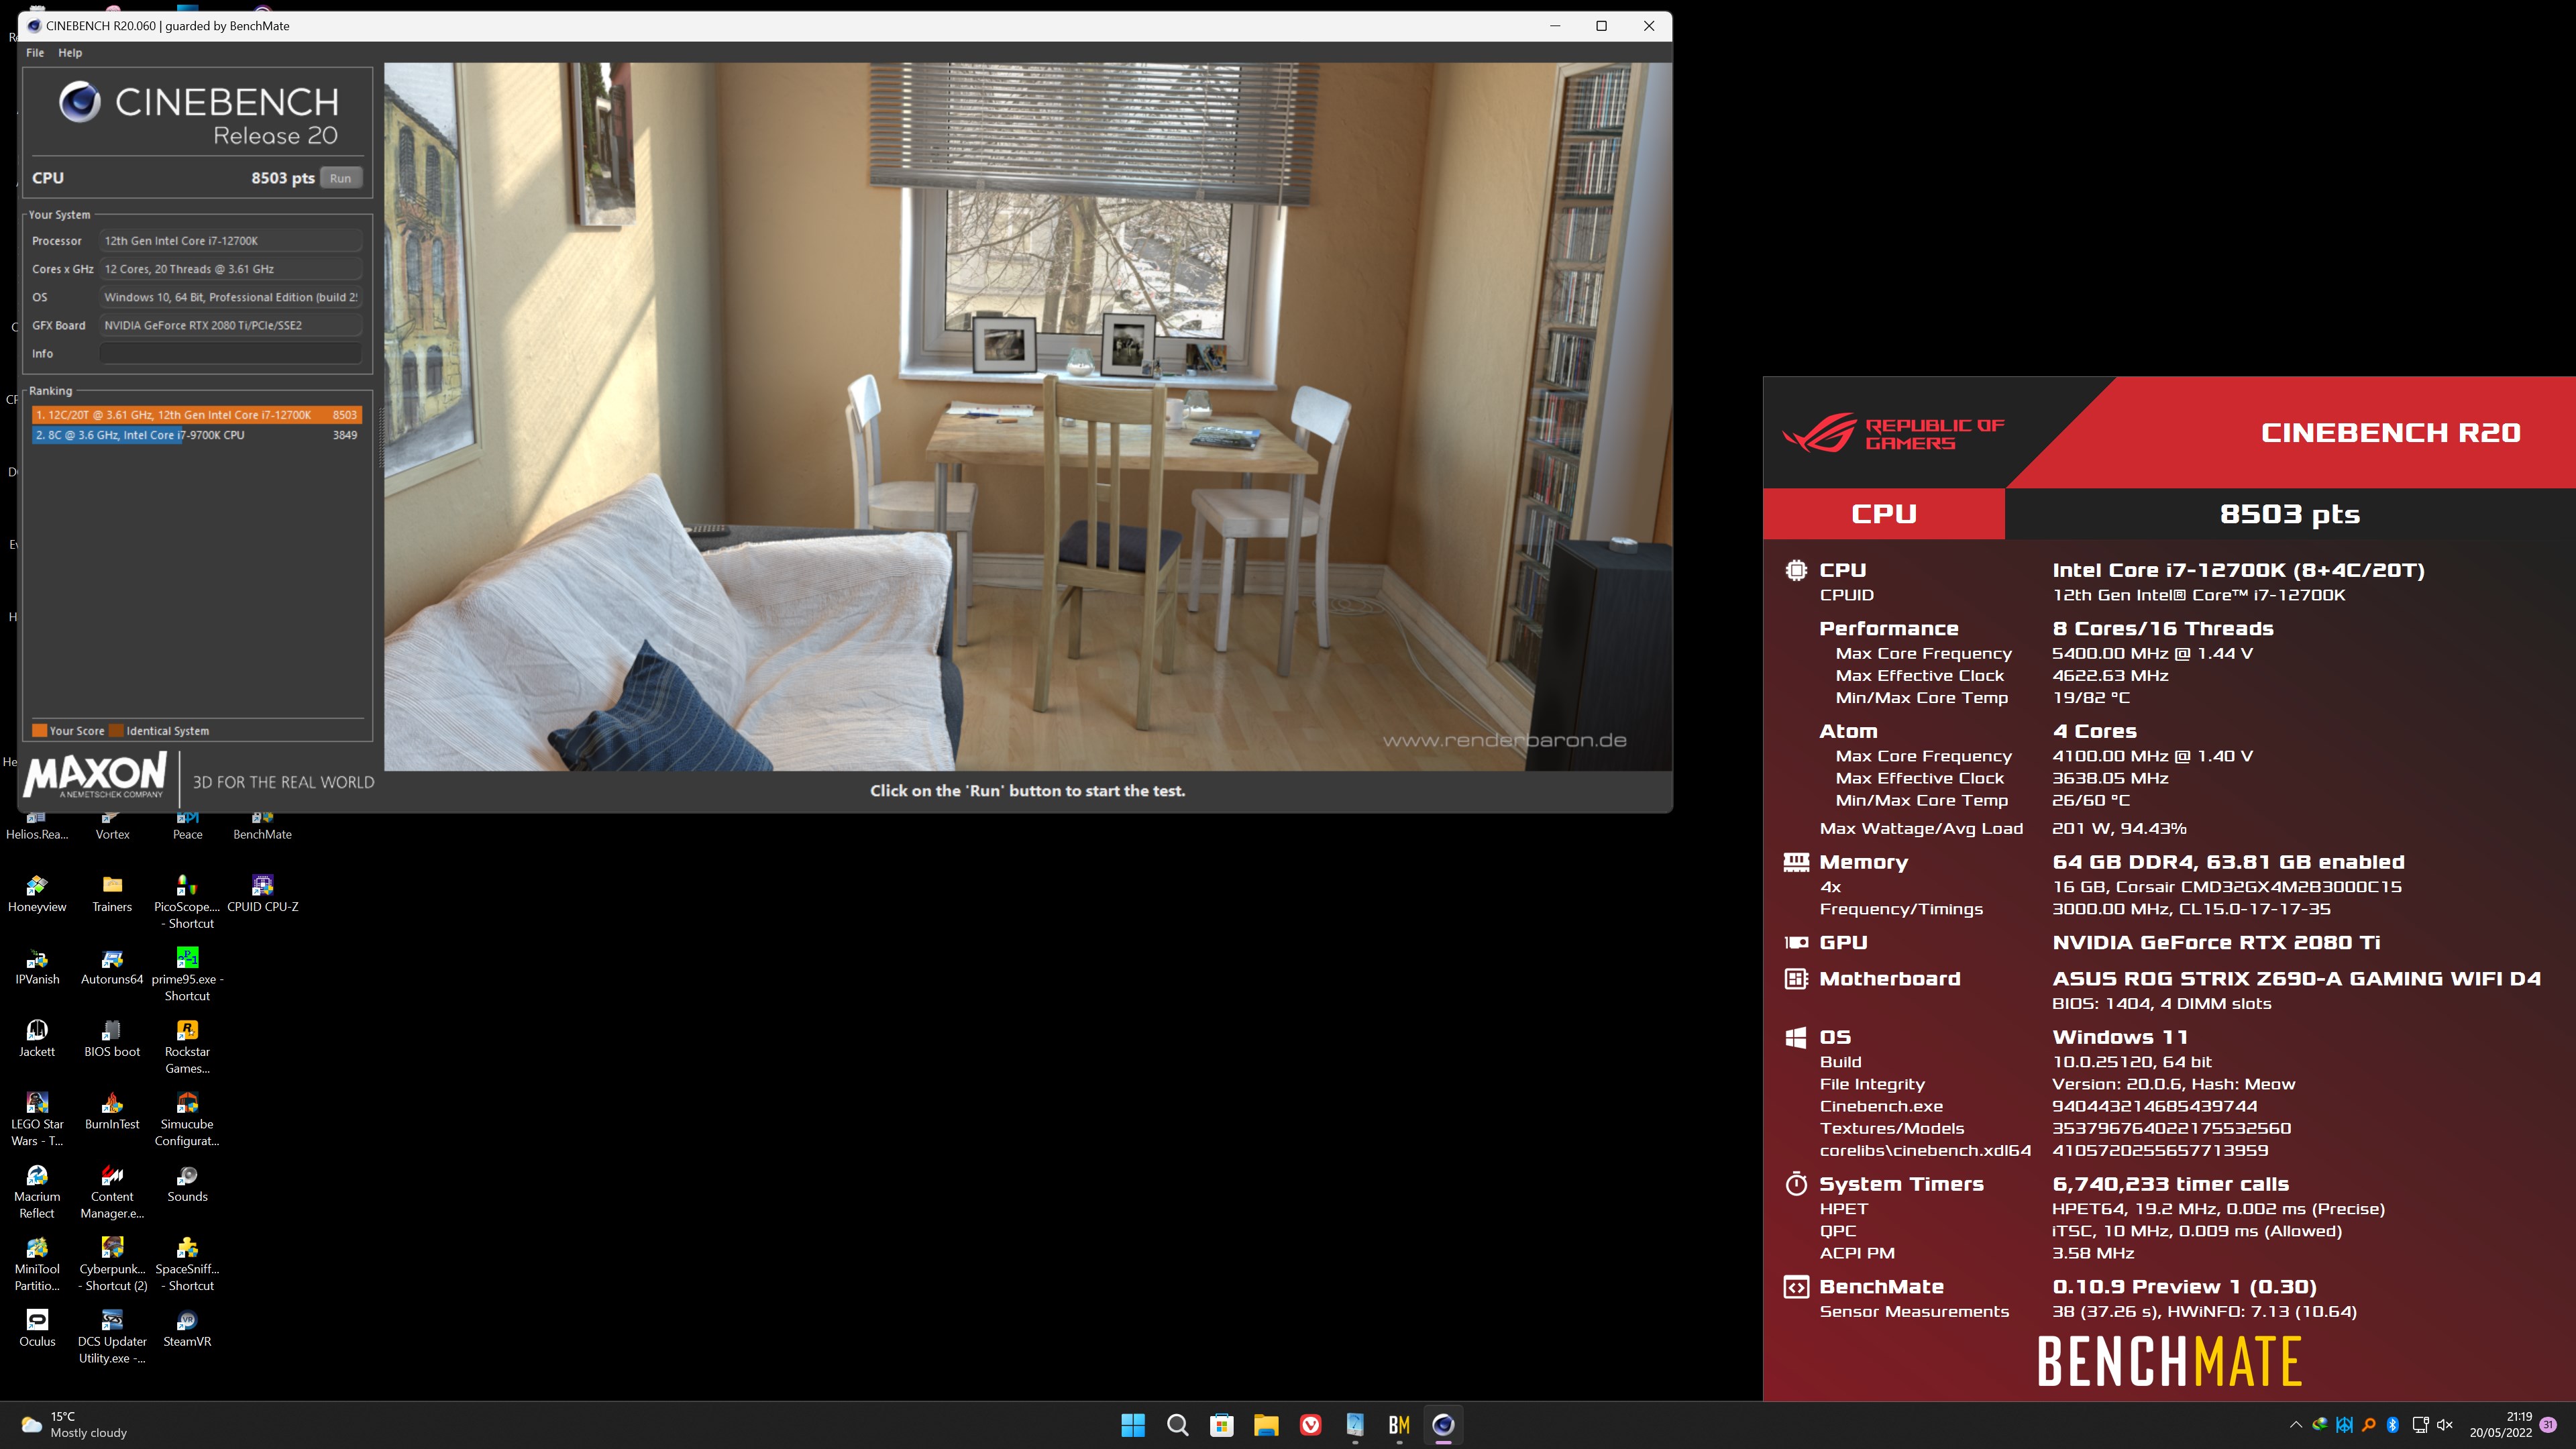
Task: Open the clock showing 21:19 20/05/2022
Action: 2500,1425
